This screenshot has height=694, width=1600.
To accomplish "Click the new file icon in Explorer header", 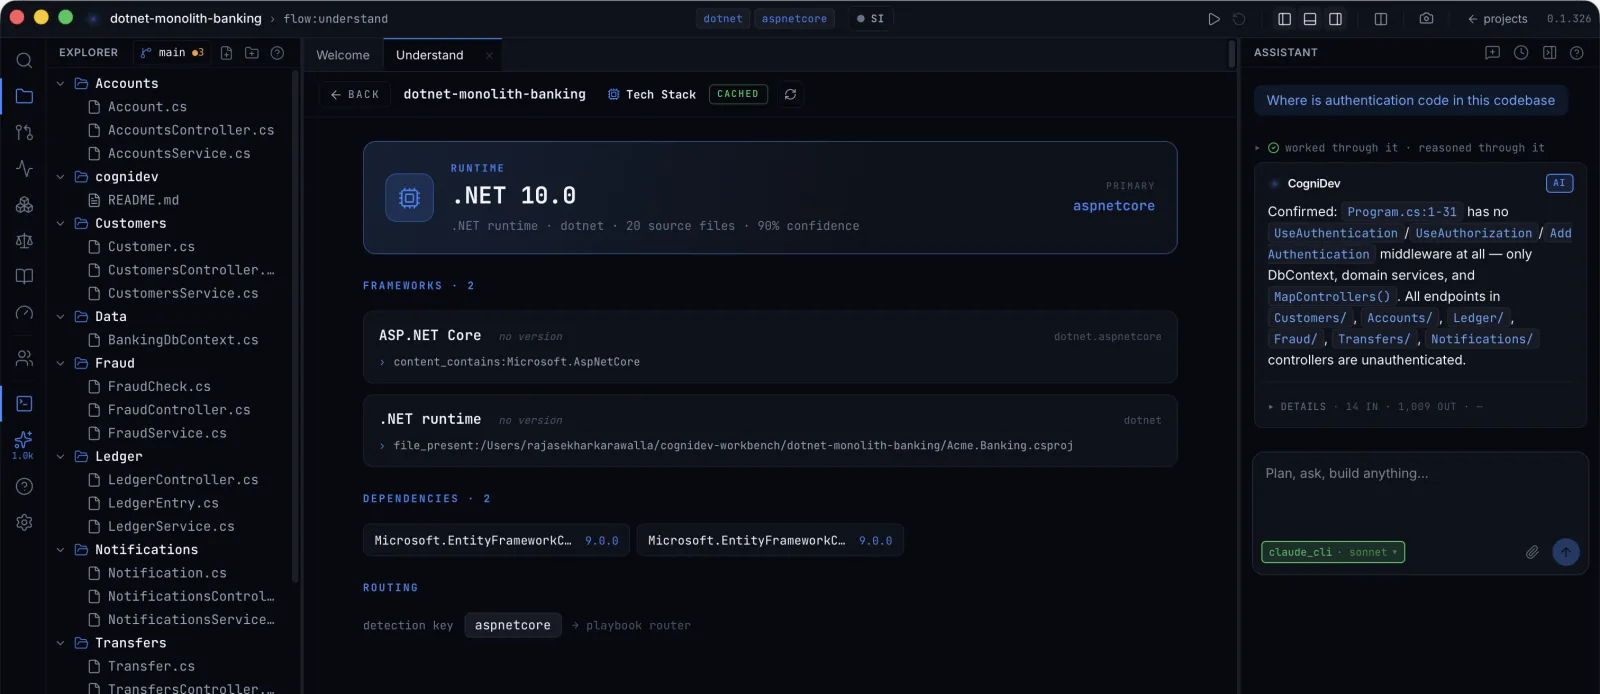I will pos(226,53).
